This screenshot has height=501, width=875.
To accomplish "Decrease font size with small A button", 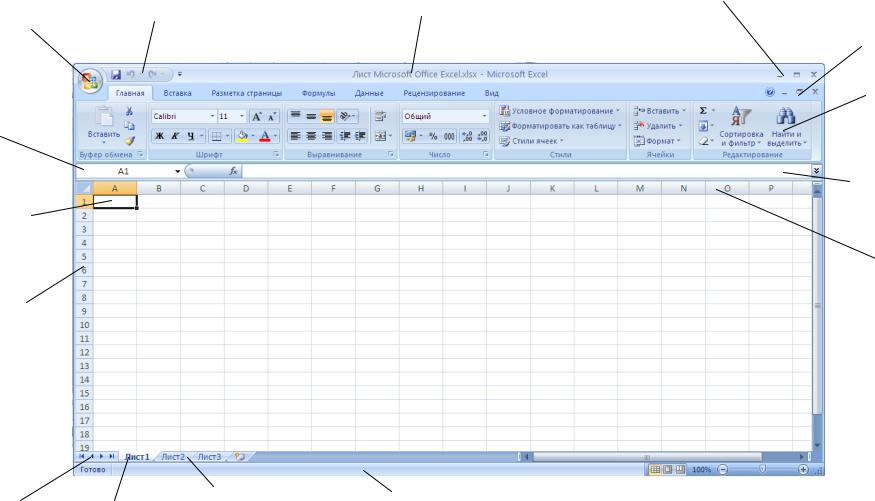I will pos(272,117).
